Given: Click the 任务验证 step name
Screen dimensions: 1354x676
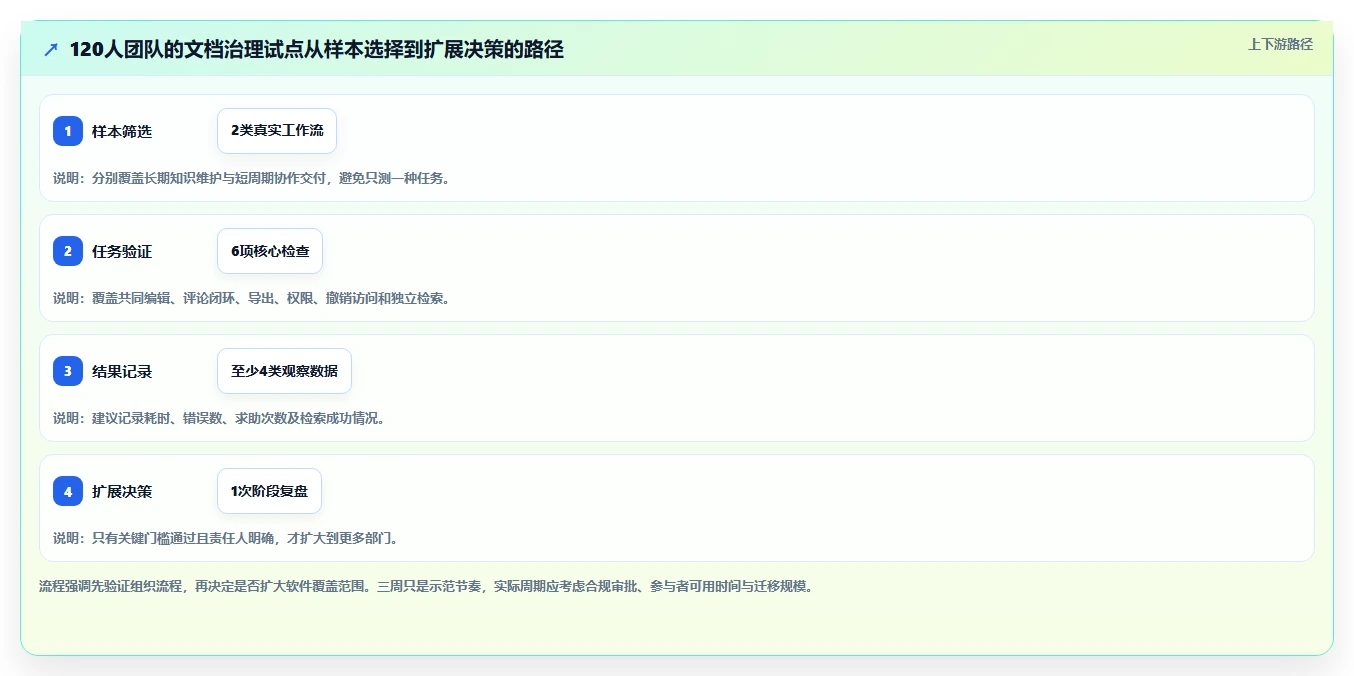Looking at the screenshot, I should pos(122,251).
